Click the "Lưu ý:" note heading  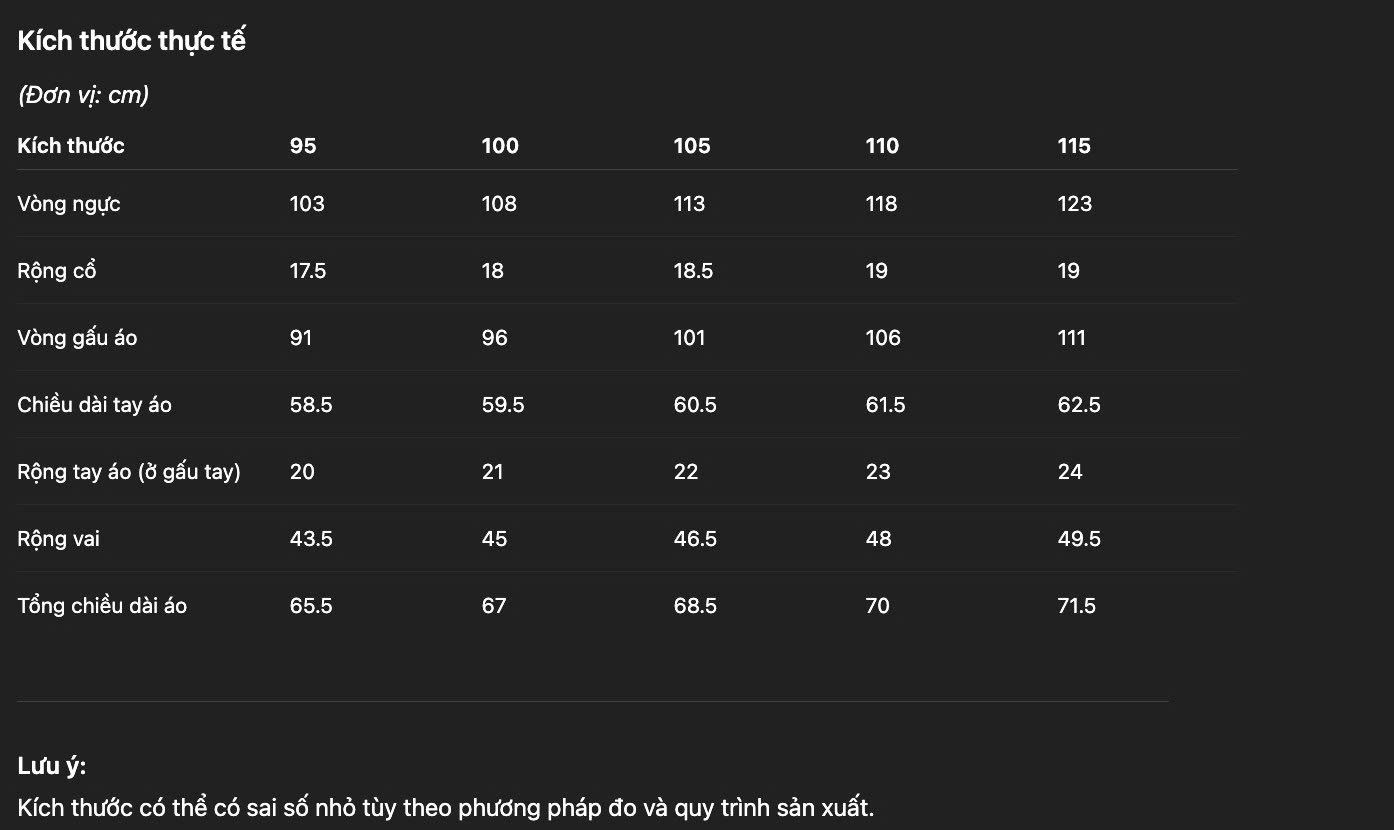(x=52, y=767)
